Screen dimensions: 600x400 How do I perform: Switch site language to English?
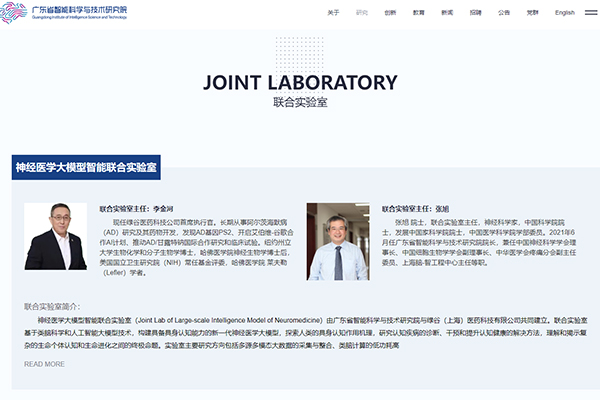pos(565,13)
